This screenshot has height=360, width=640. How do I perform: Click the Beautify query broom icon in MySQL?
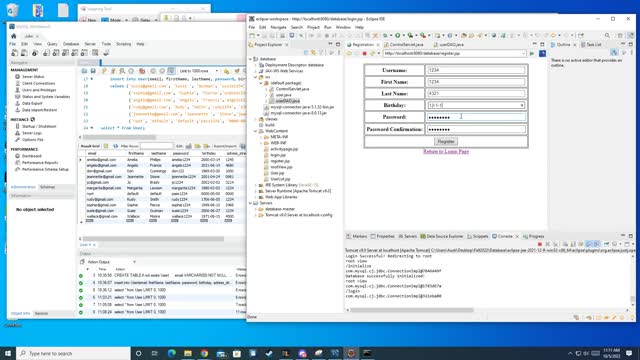(237, 71)
